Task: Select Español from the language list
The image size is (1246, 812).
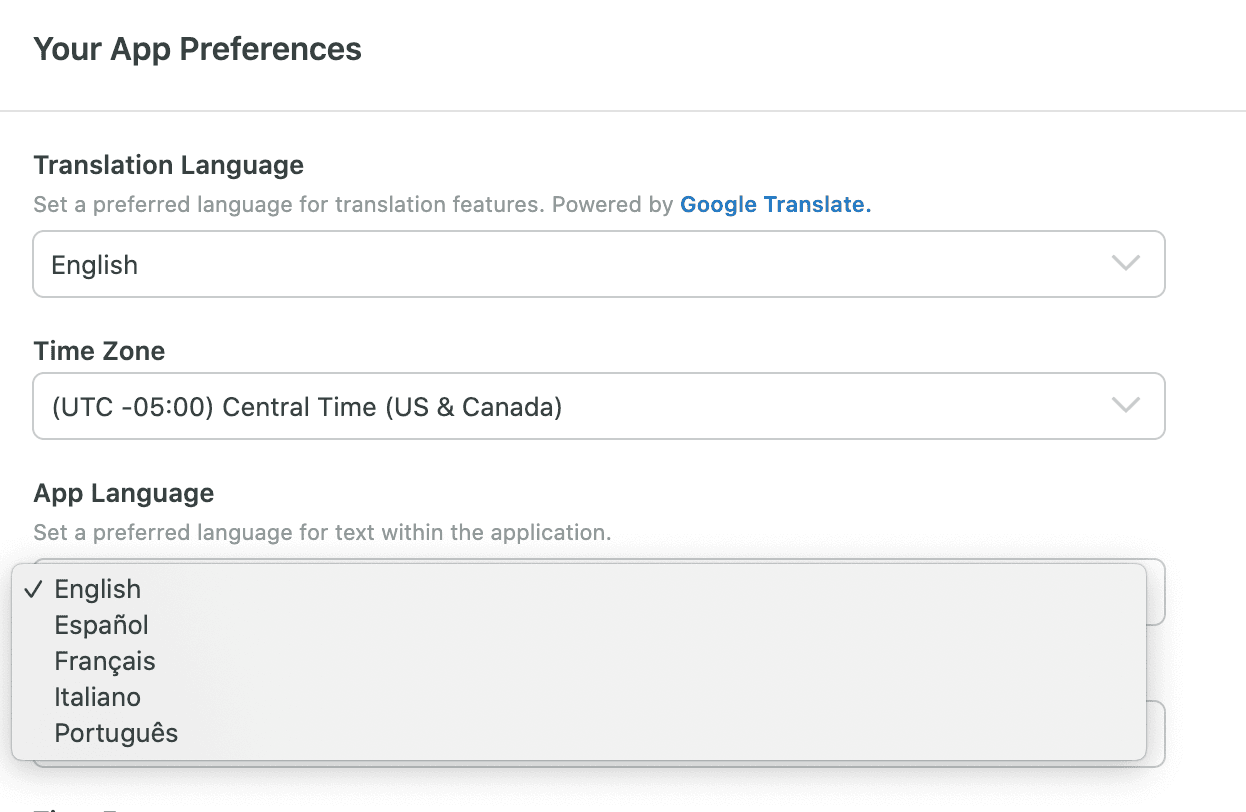Action: (x=101, y=625)
